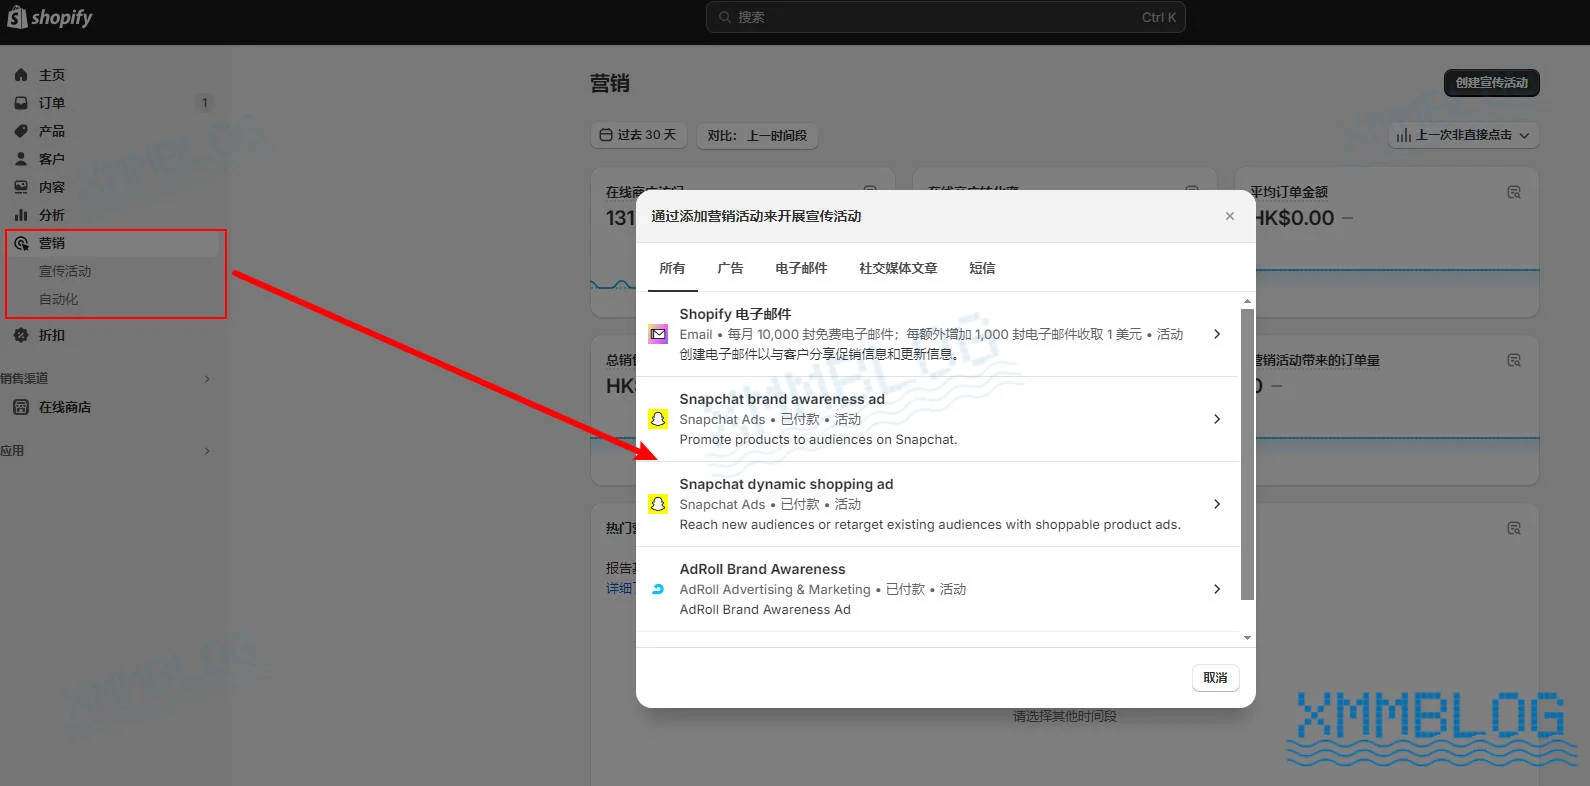Click 营销活动带来的订单量 card title
The image size is (1590, 786).
[1317, 360]
